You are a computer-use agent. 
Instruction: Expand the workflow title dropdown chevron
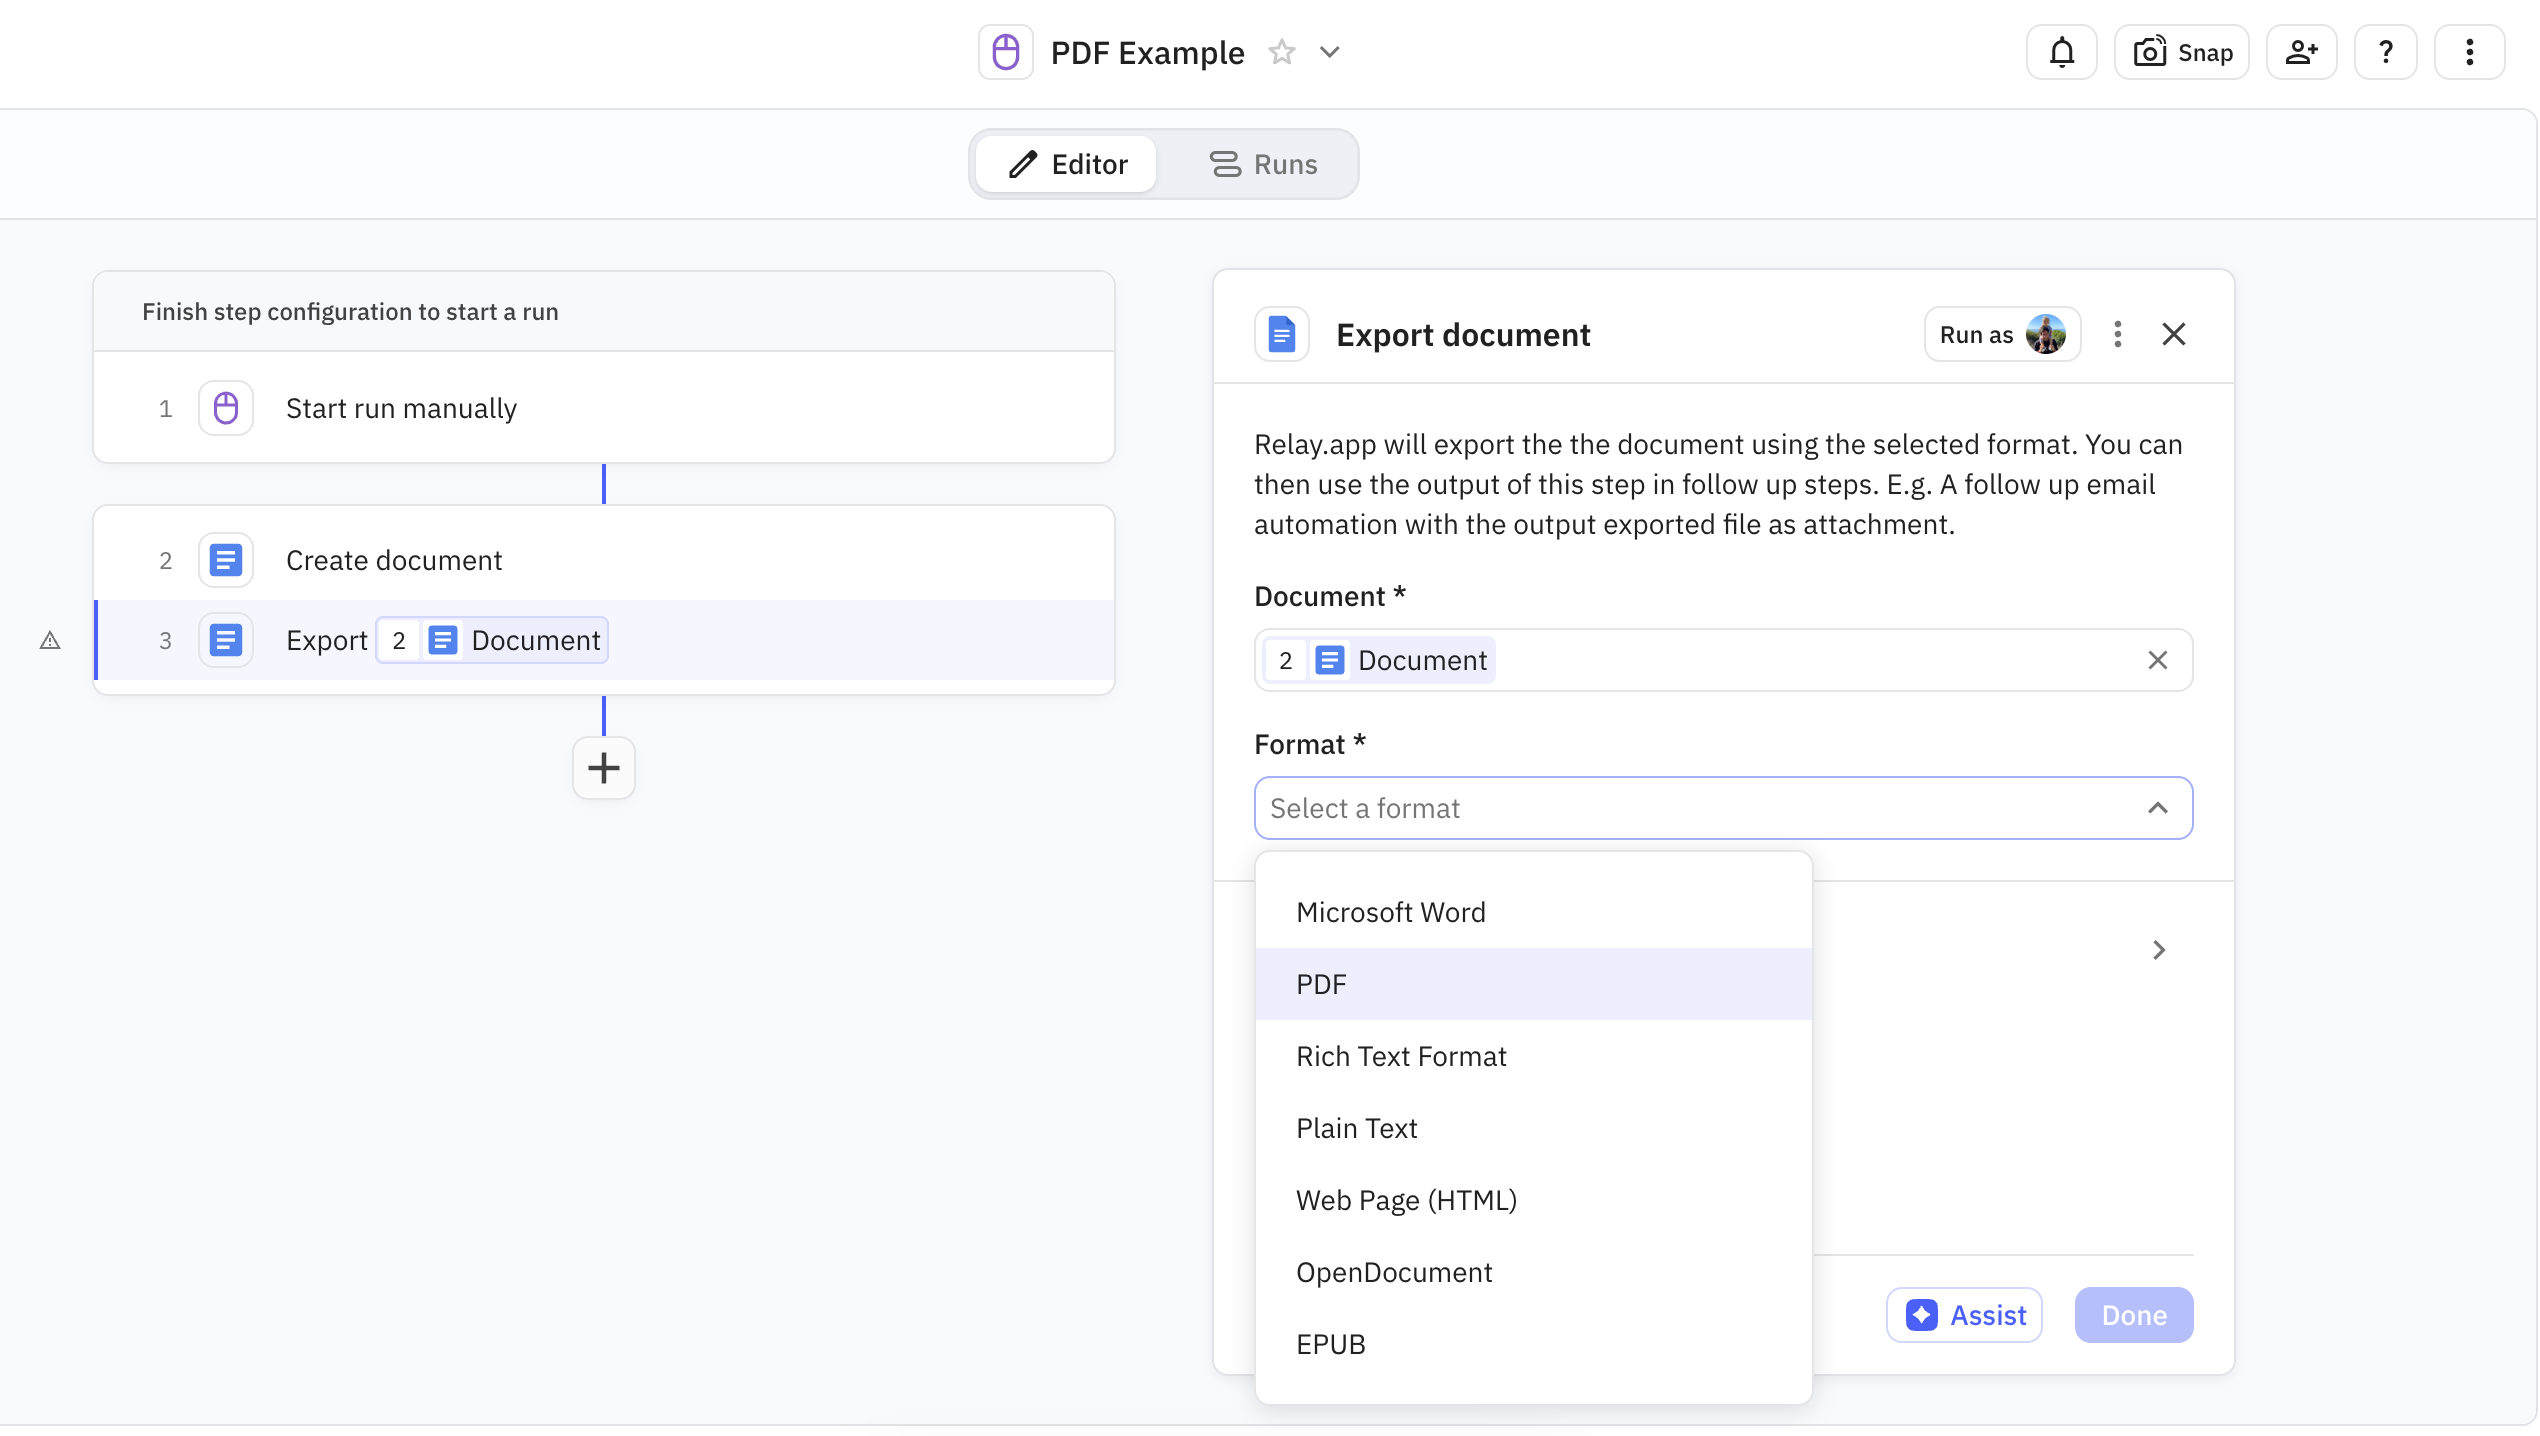tap(1329, 52)
